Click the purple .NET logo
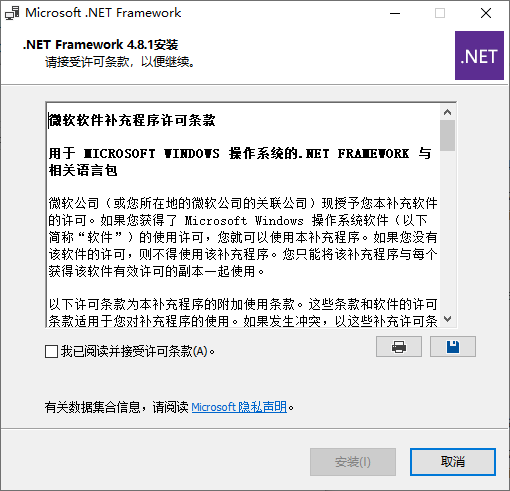This screenshot has width=510, height=491. tap(479, 55)
